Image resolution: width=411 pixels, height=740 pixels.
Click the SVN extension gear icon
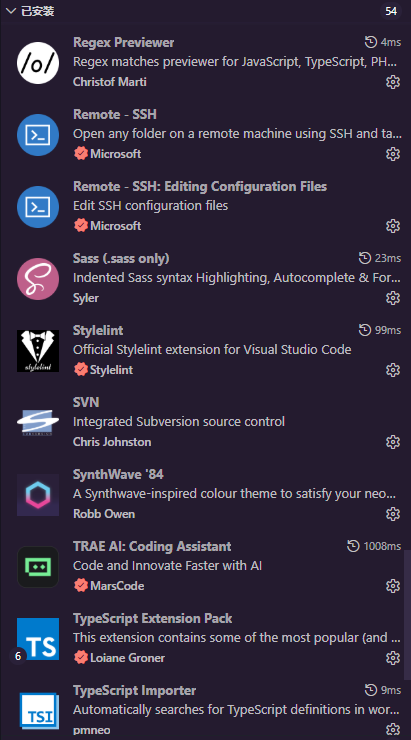393,442
